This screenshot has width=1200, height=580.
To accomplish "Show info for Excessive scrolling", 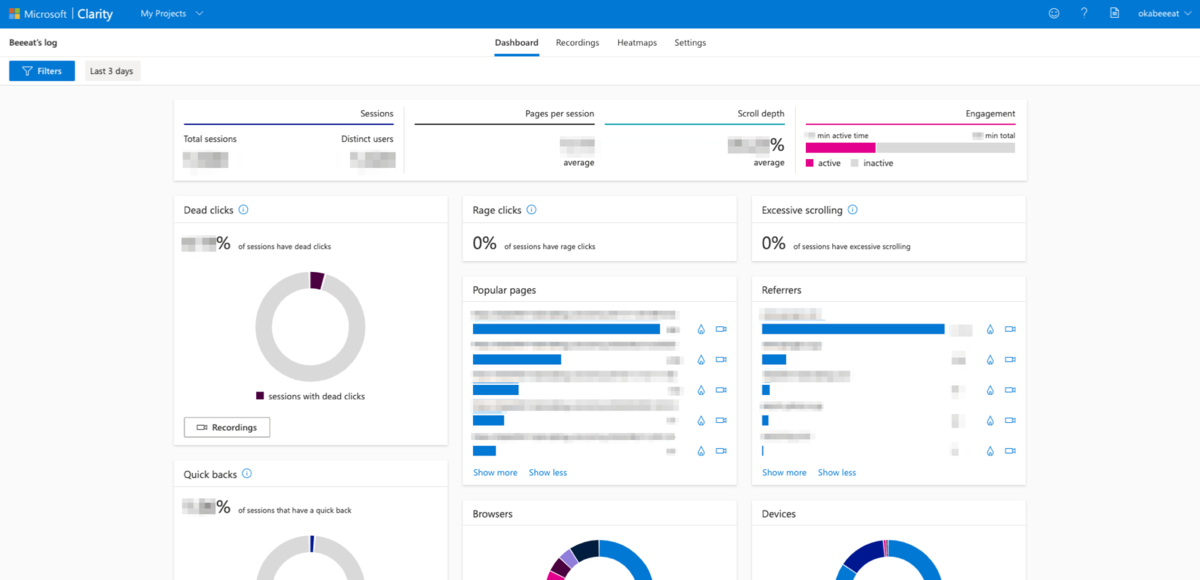I will tap(852, 210).
